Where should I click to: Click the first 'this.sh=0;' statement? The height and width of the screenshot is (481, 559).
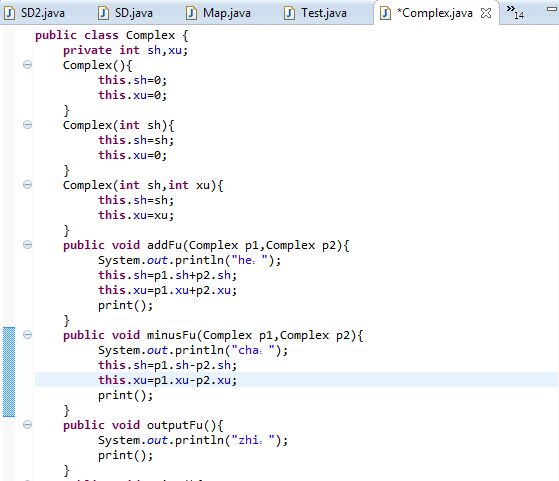tap(133, 80)
